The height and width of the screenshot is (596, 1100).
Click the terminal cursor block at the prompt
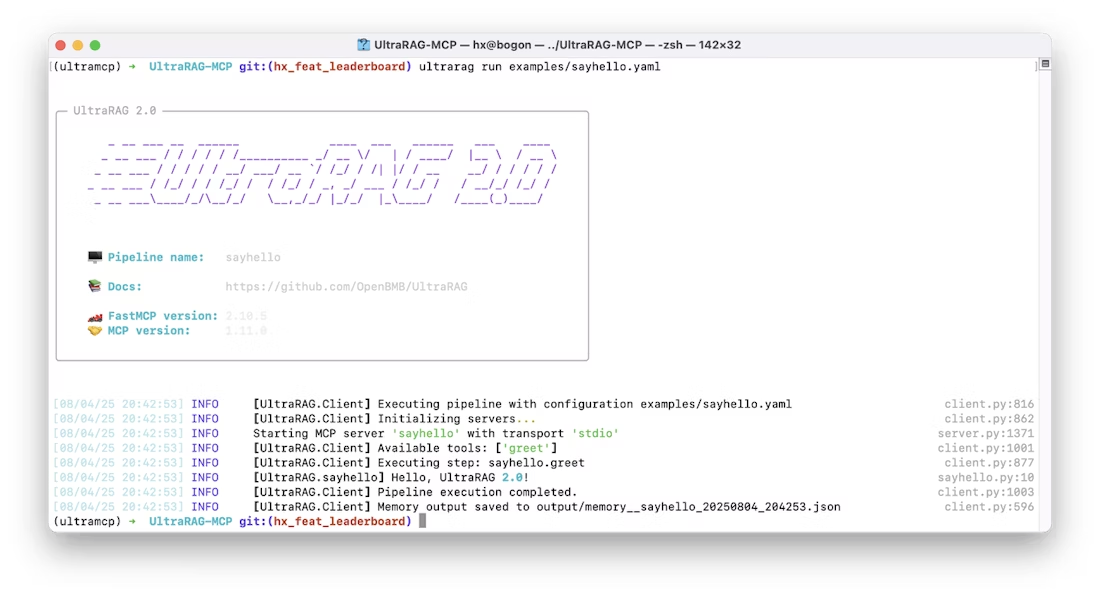[423, 522]
